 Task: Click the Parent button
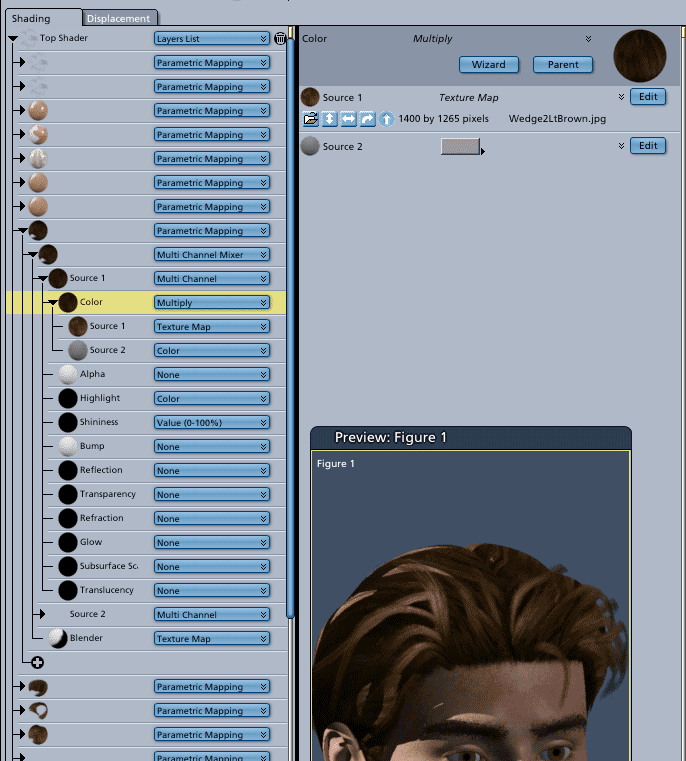tap(563, 65)
